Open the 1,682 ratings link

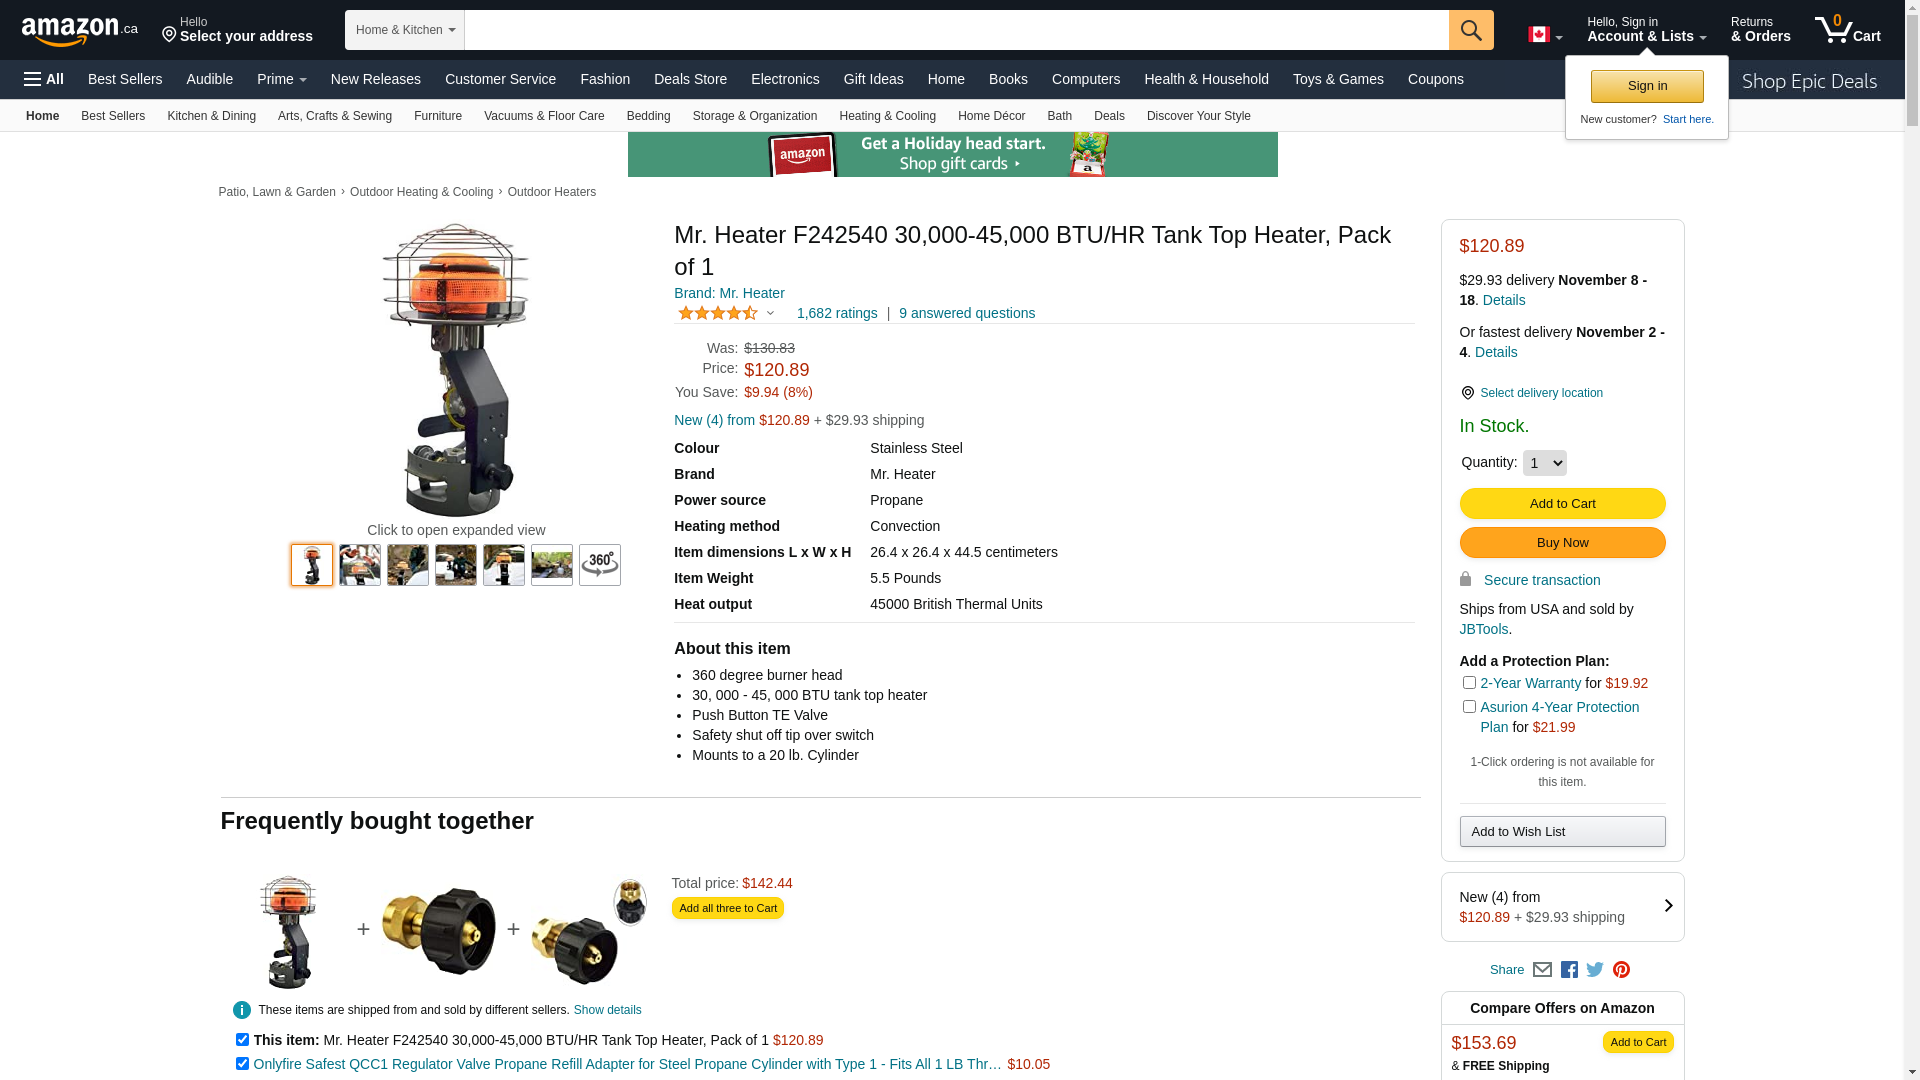[837, 313]
